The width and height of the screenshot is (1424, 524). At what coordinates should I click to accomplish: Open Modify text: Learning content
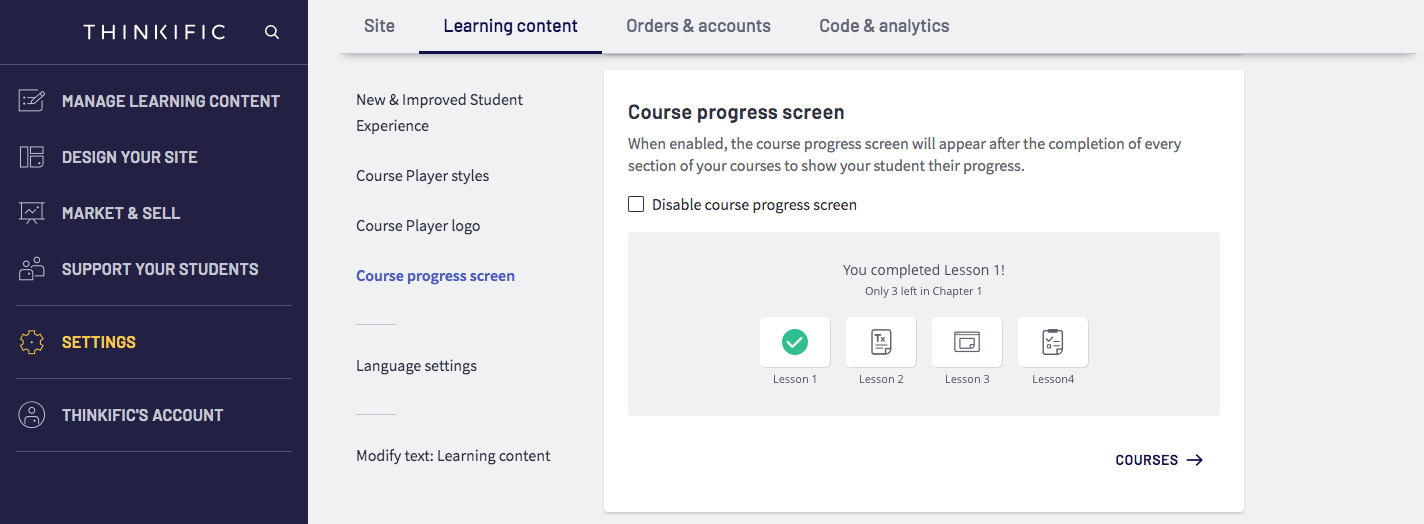453,456
